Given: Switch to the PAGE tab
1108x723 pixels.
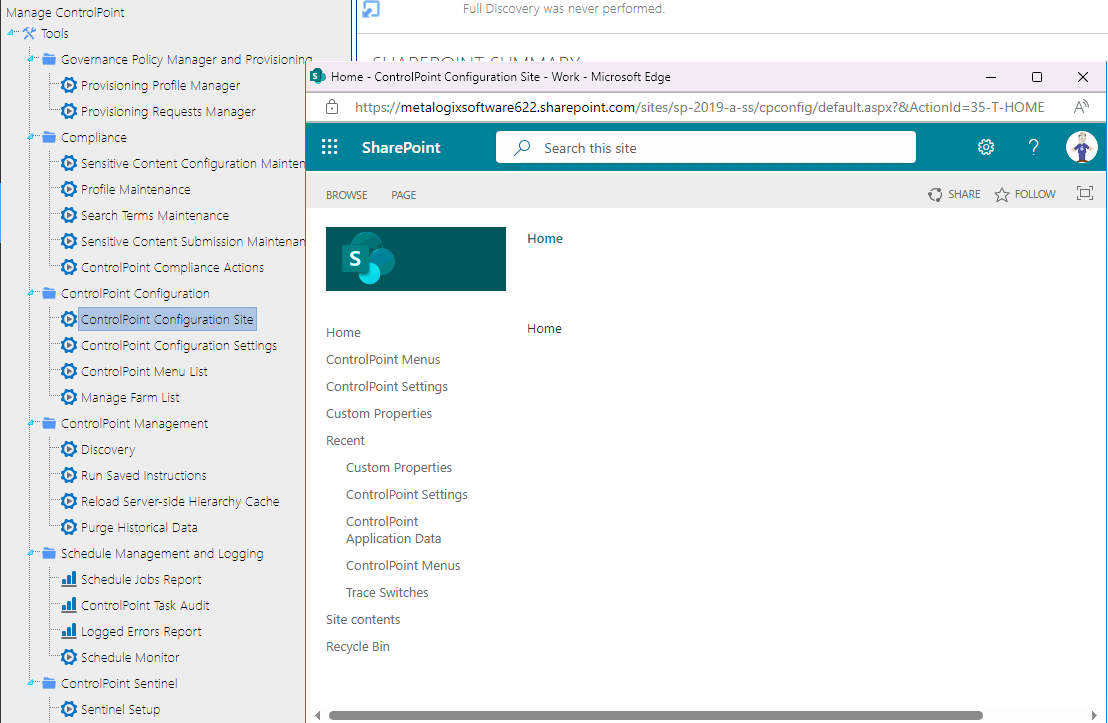Looking at the screenshot, I should tap(403, 195).
